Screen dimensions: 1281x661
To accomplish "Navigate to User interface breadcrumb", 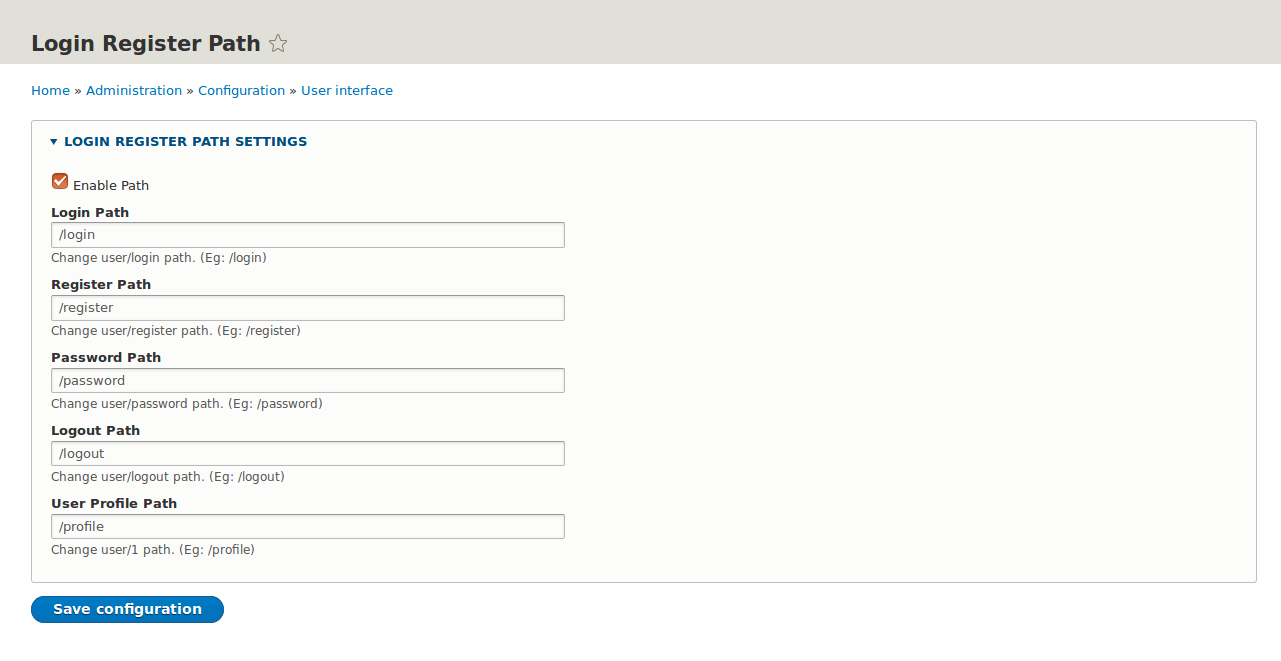I will 347,91.
